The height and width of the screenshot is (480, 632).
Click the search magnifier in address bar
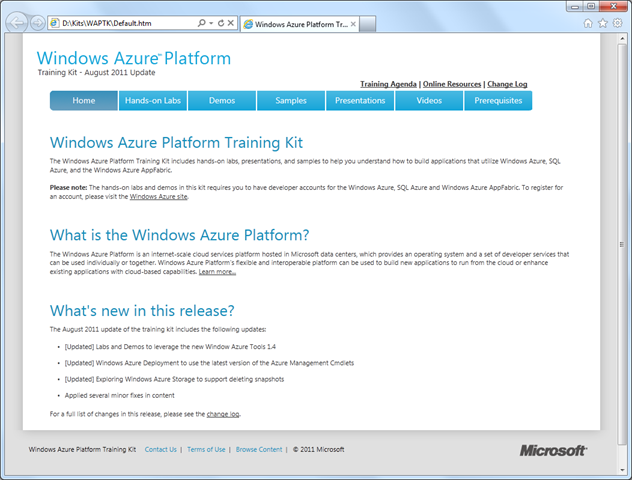click(x=202, y=23)
